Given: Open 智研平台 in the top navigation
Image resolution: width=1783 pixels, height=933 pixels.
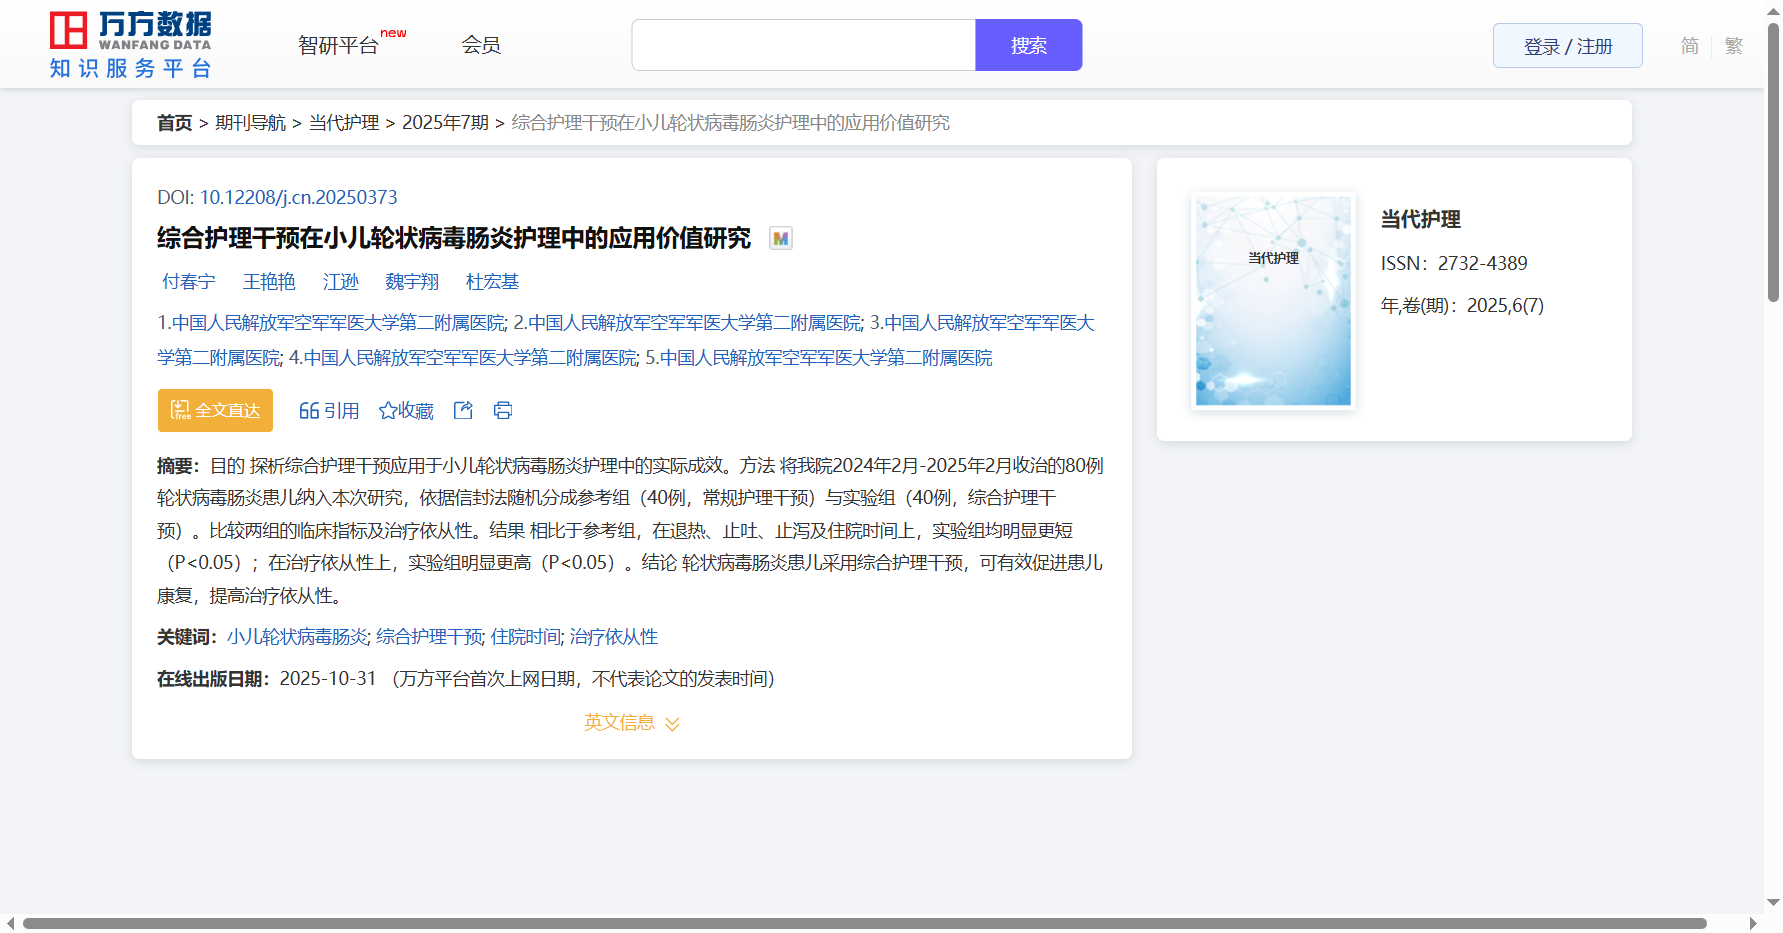Looking at the screenshot, I should [339, 45].
